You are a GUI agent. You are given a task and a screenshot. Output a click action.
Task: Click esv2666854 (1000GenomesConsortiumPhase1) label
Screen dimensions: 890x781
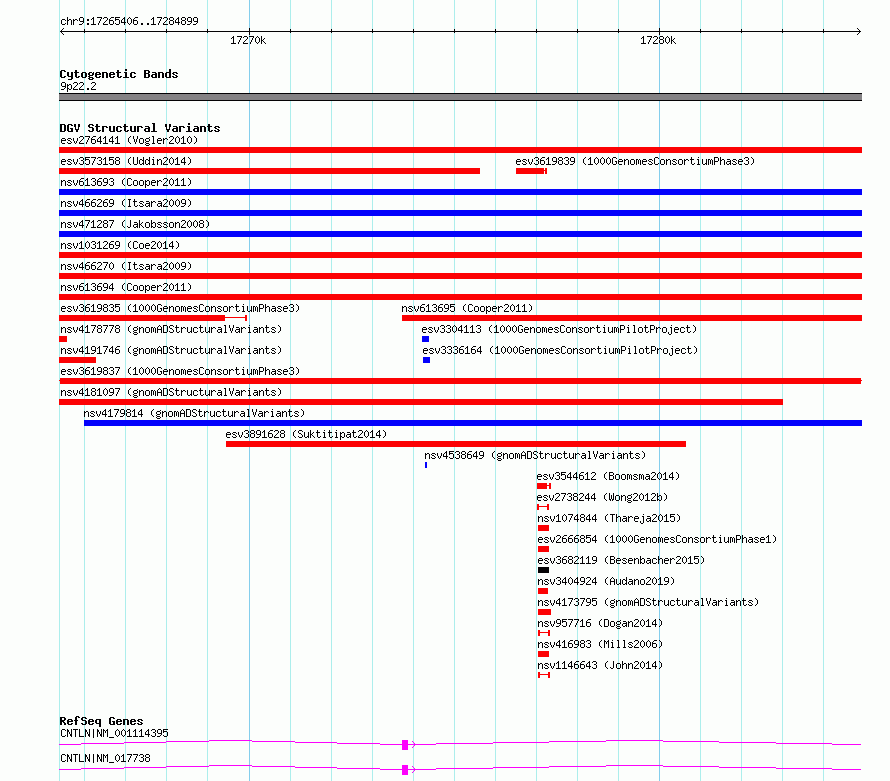657,539
